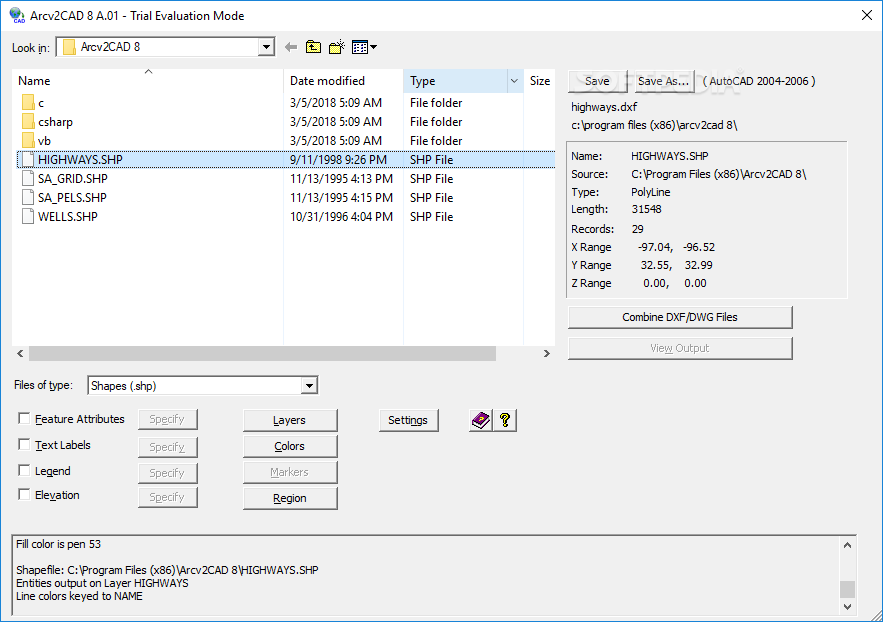Click the question mark help icon
Screen dimensions: 883x622
[x=505, y=420]
